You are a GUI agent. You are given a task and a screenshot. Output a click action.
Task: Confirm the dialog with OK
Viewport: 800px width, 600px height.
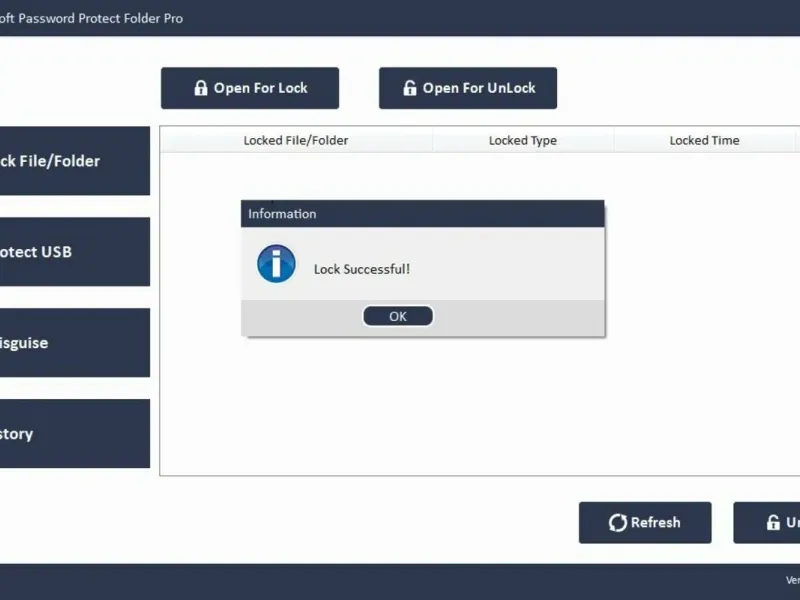[398, 316]
